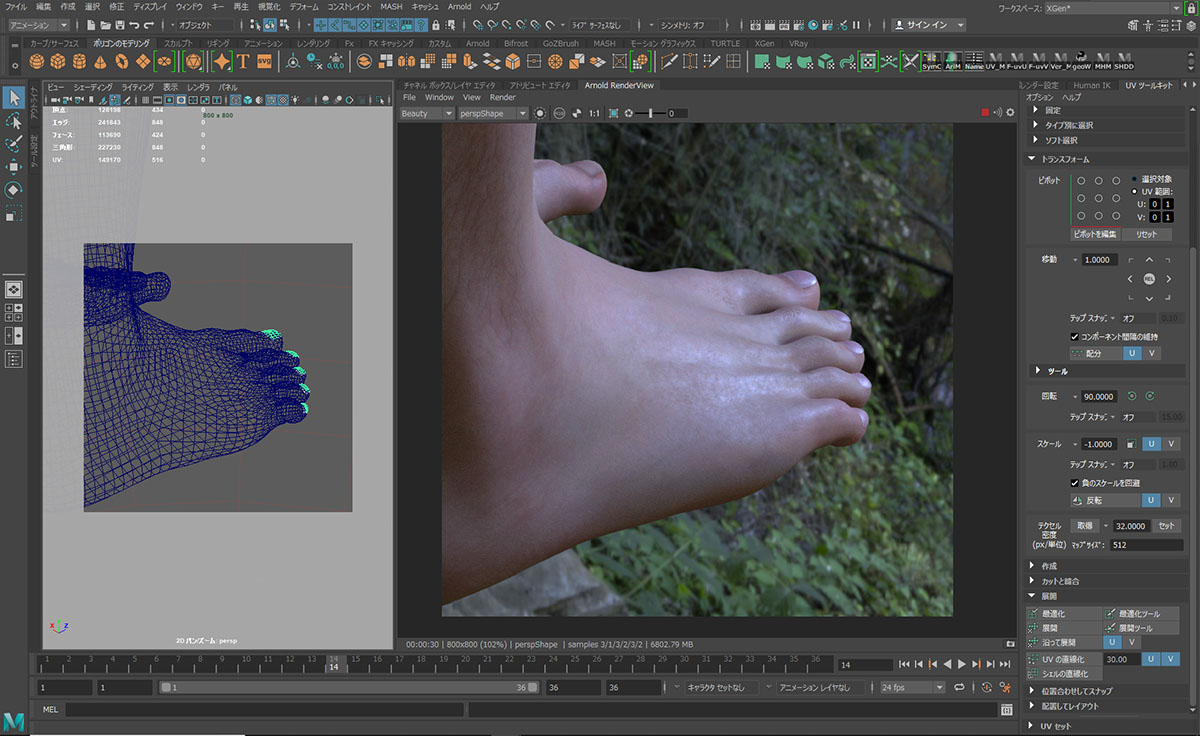Create a polygon cylinder from the shelf

80,61
